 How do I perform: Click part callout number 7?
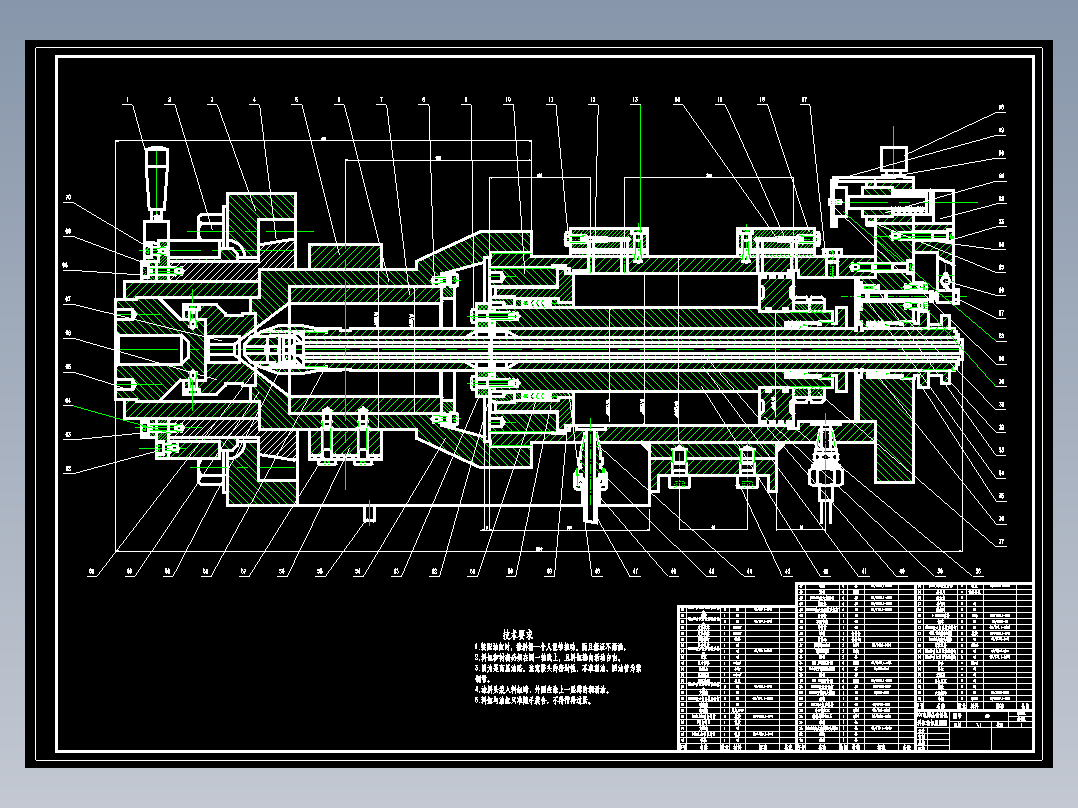coord(381,100)
